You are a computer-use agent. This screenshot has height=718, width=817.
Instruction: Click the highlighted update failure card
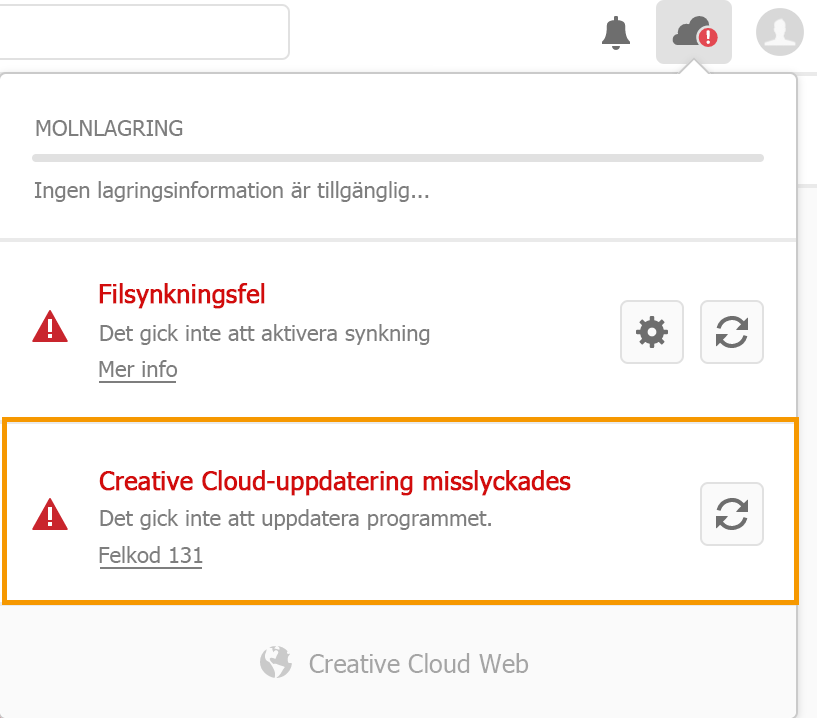click(400, 512)
